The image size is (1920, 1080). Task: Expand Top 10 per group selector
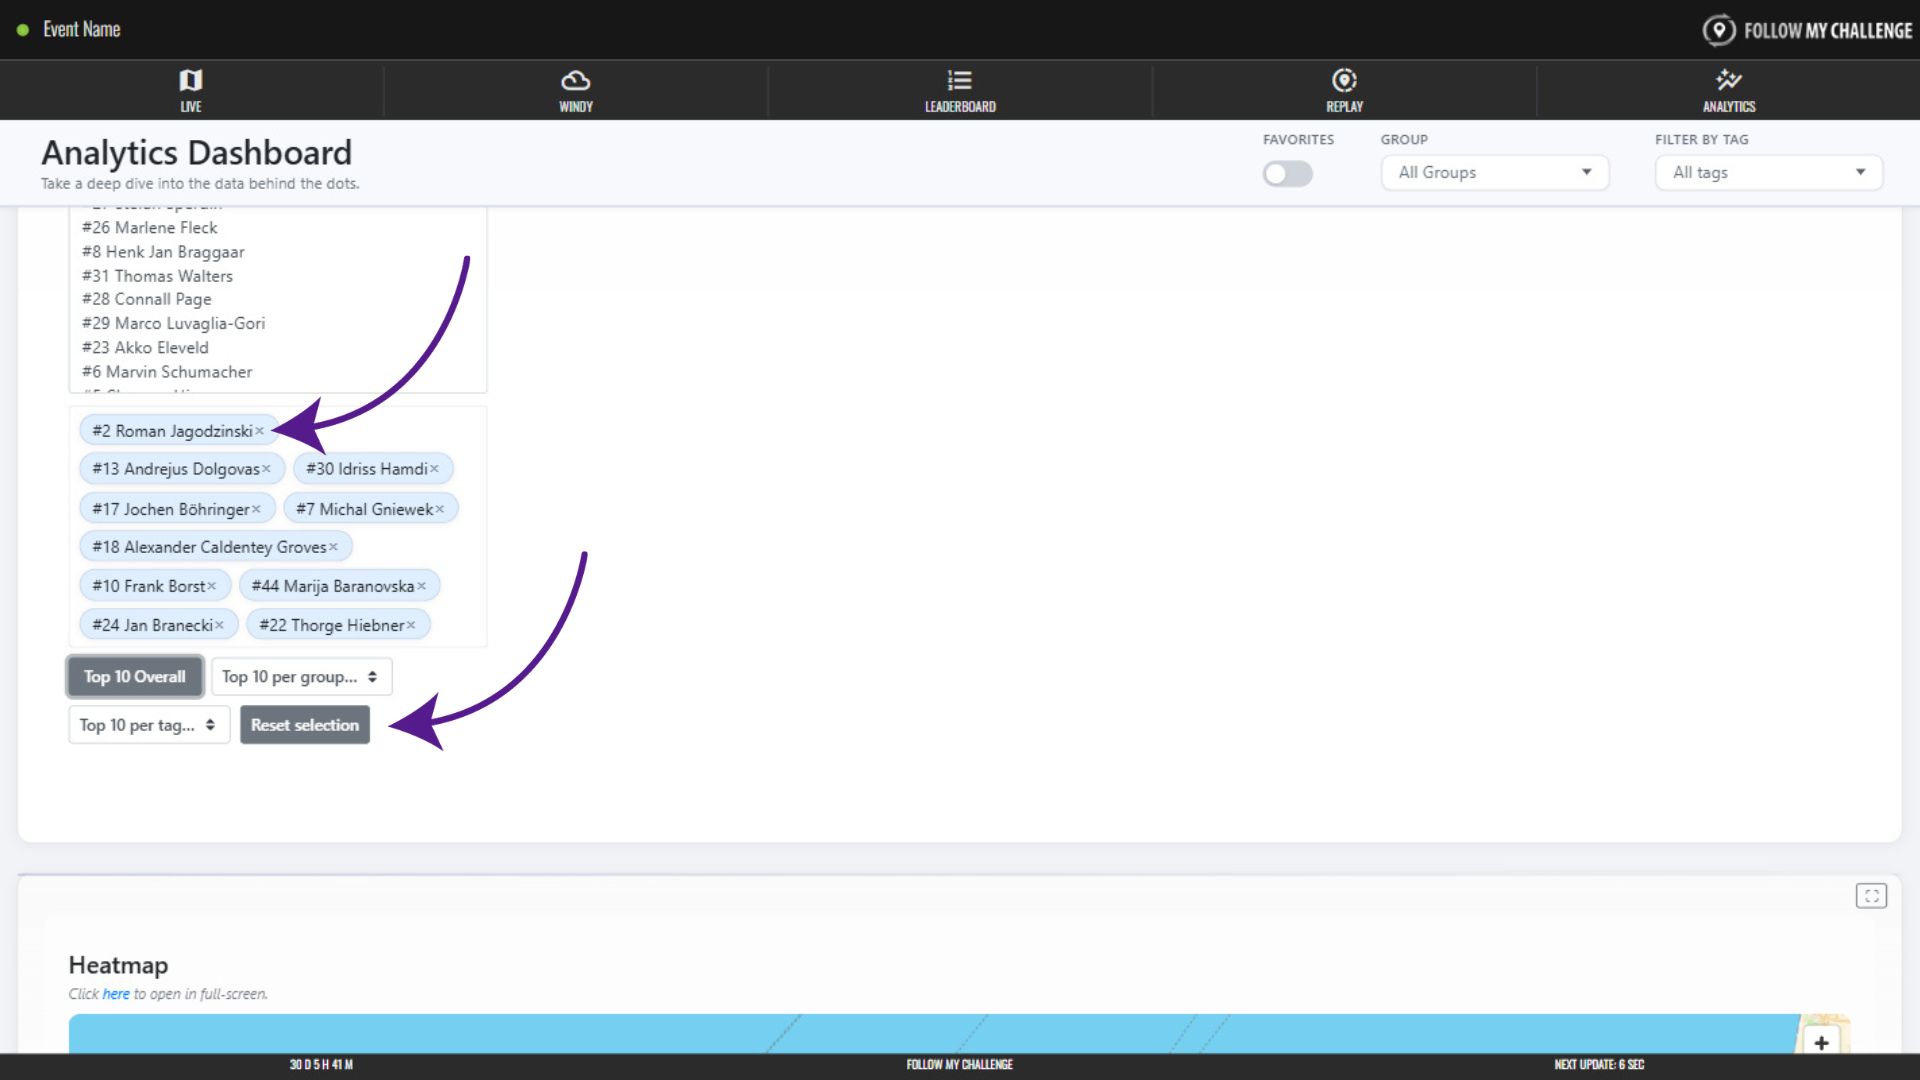click(301, 677)
